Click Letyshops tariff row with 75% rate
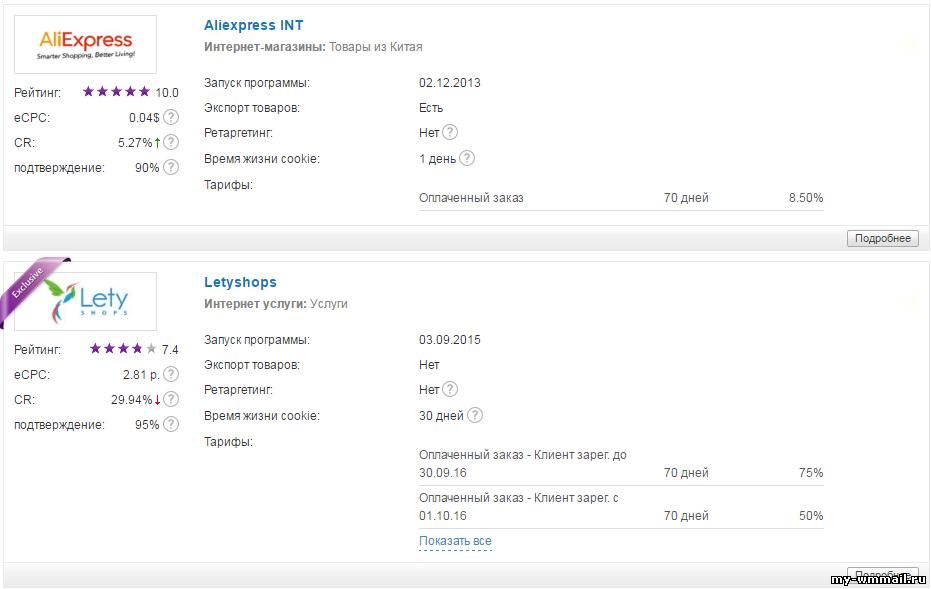Screen dimensions: 931x589 [x=621, y=464]
